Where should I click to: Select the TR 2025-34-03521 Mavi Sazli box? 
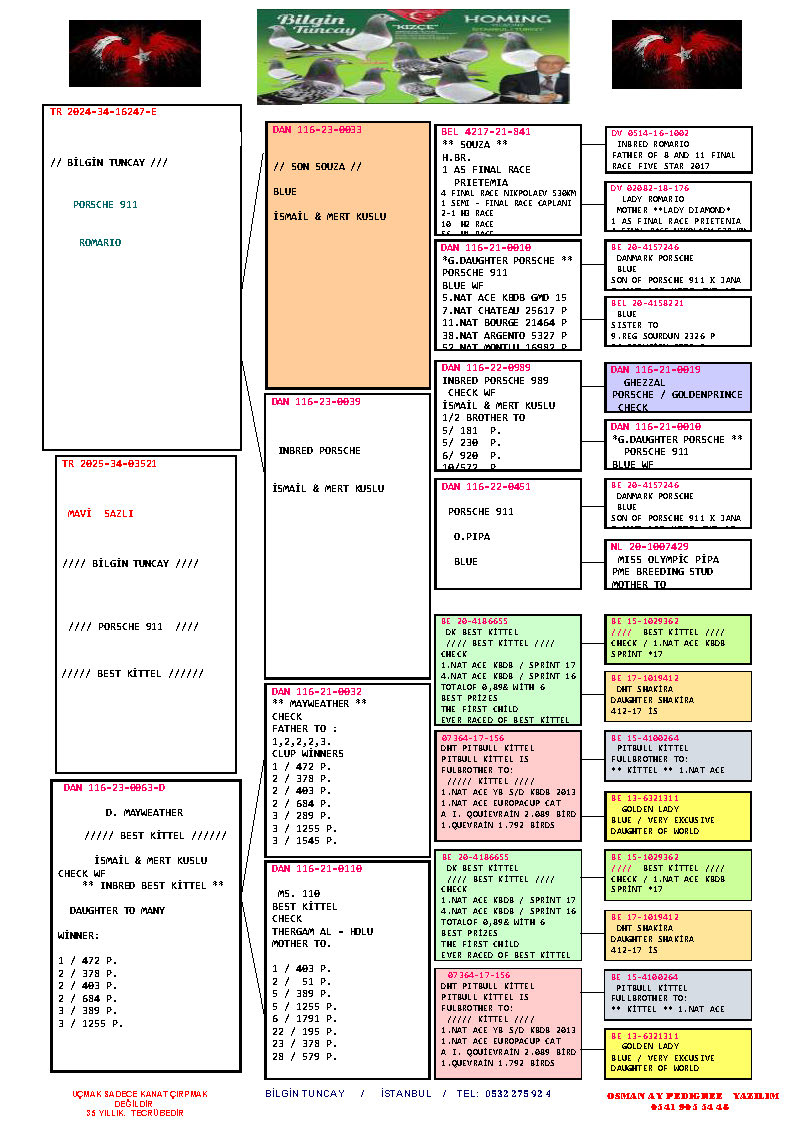pyautogui.click(x=145, y=614)
